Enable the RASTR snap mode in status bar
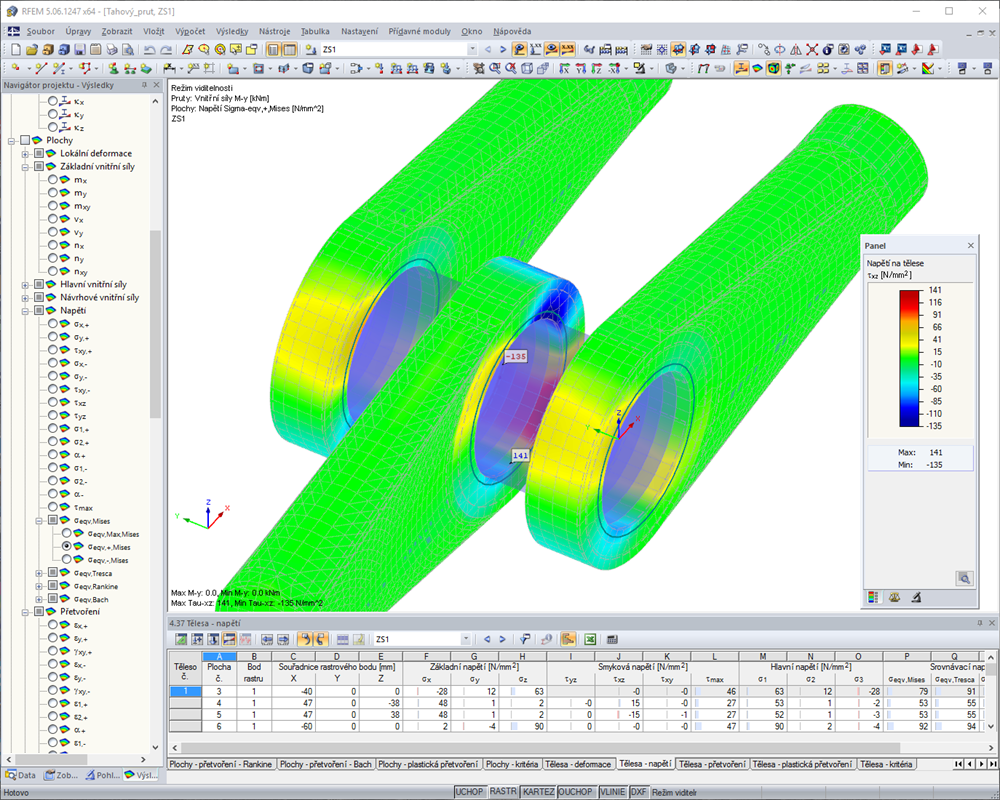The height and width of the screenshot is (800, 1000). (x=504, y=791)
